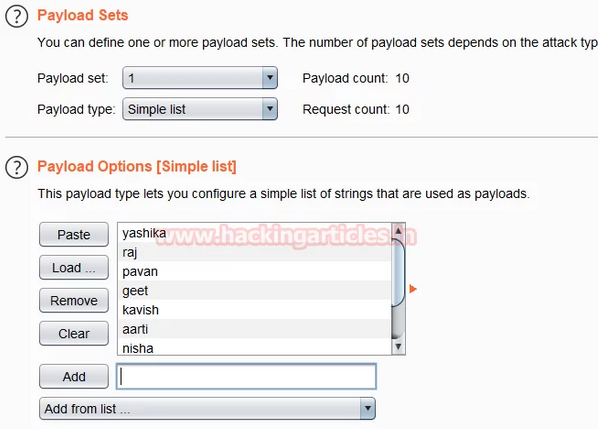The height and width of the screenshot is (429, 604).
Task: Select the yashika payload entry
Action: [x=253, y=233]
